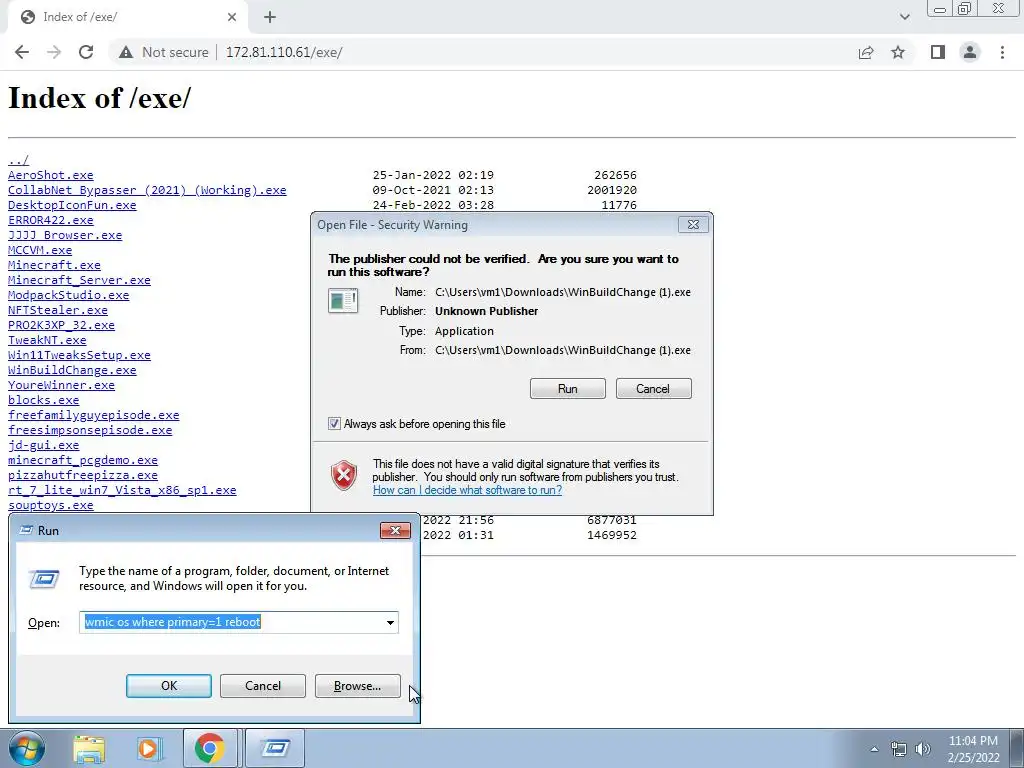The width and height of the screenshot is (1024, 768).
Task: Share this page via share icon
Action: coord(866,52)
